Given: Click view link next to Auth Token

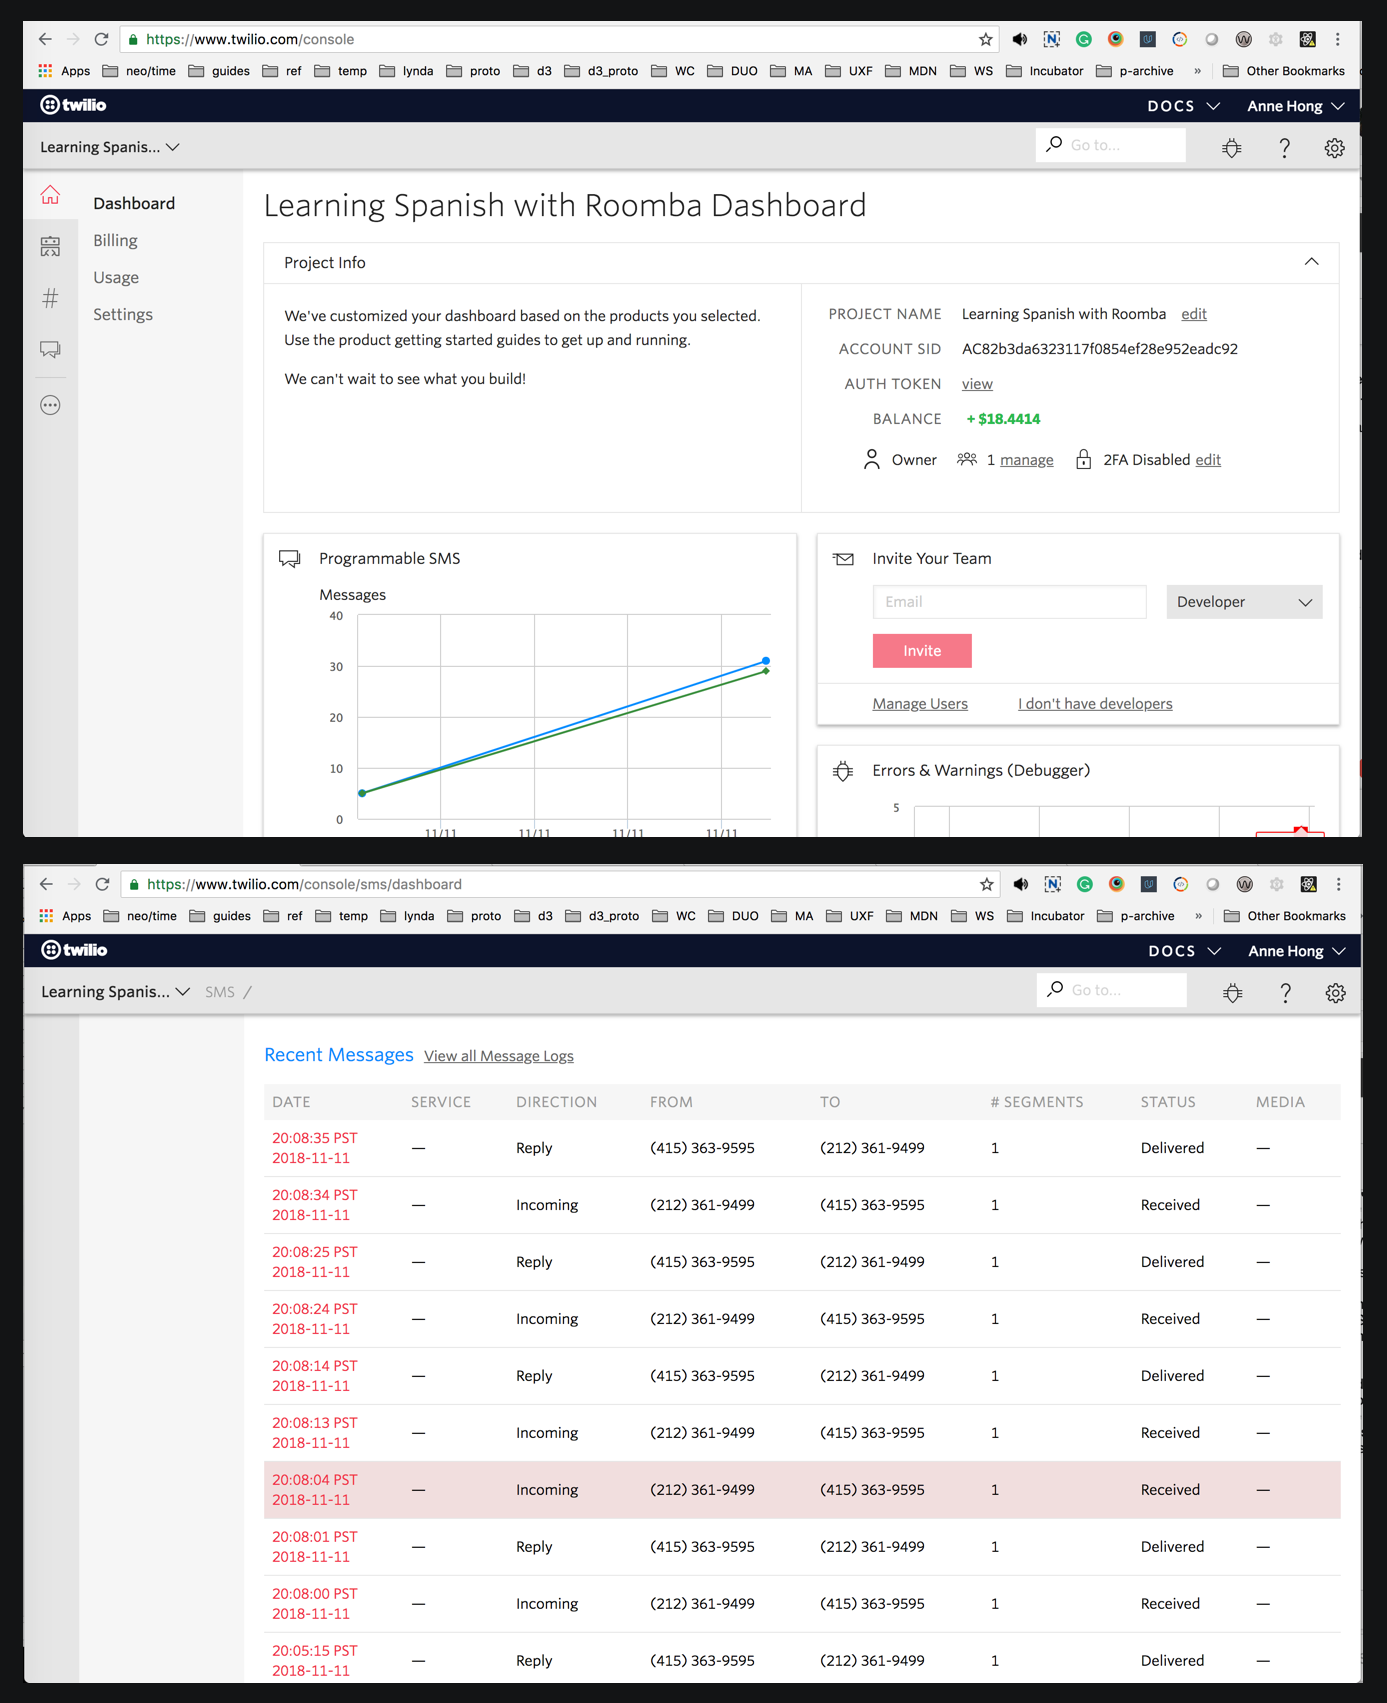Looking at the screenshot, I should click(976, 384).
